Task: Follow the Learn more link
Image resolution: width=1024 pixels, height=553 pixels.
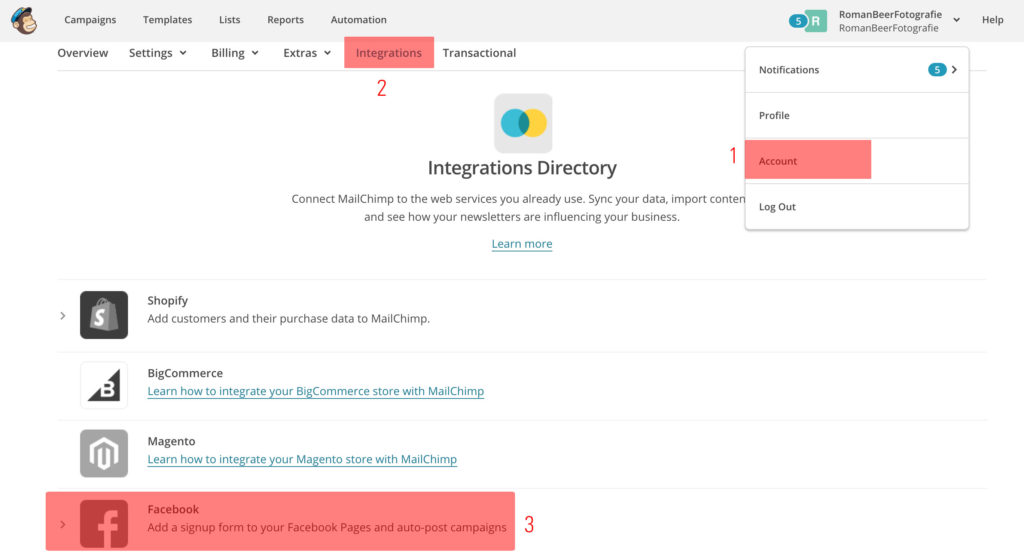Action: pyautogui.click(x=522, y=244)
